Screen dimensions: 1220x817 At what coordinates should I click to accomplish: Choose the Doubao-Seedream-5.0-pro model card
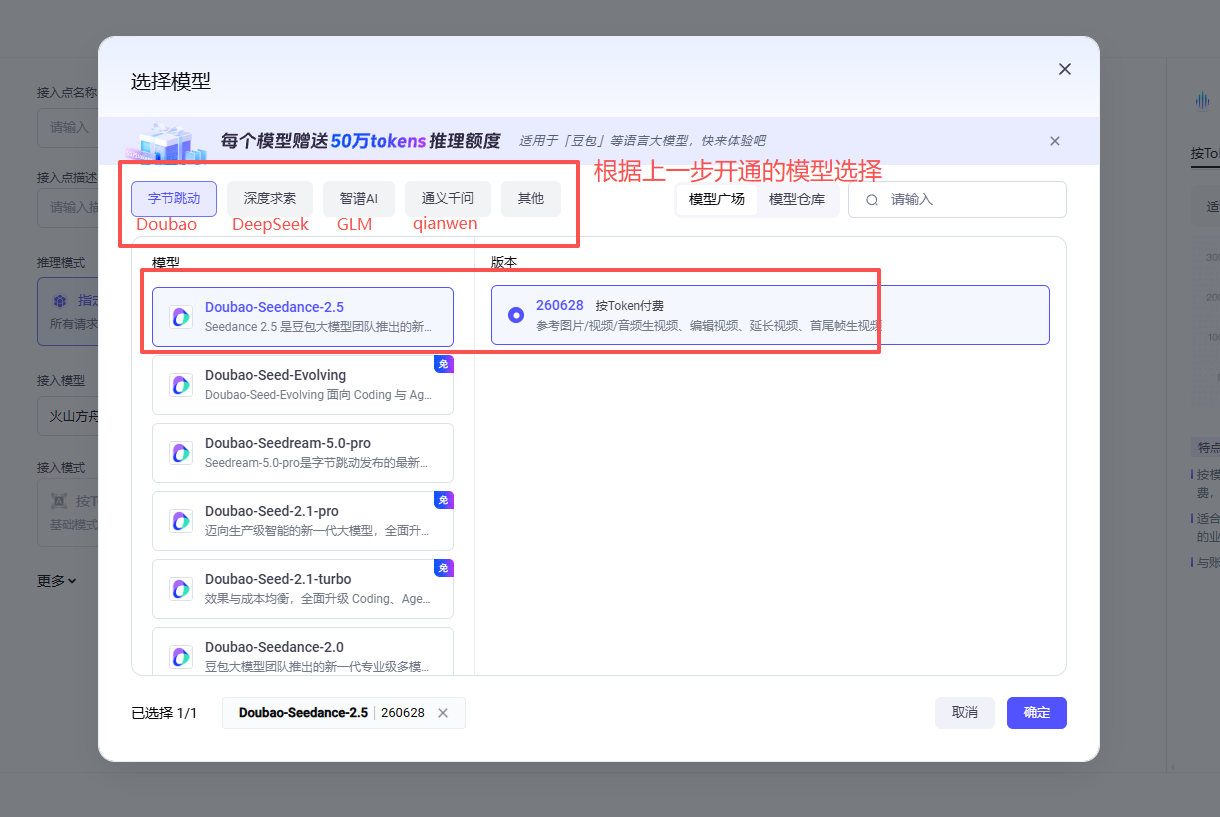tap(303, 453)
